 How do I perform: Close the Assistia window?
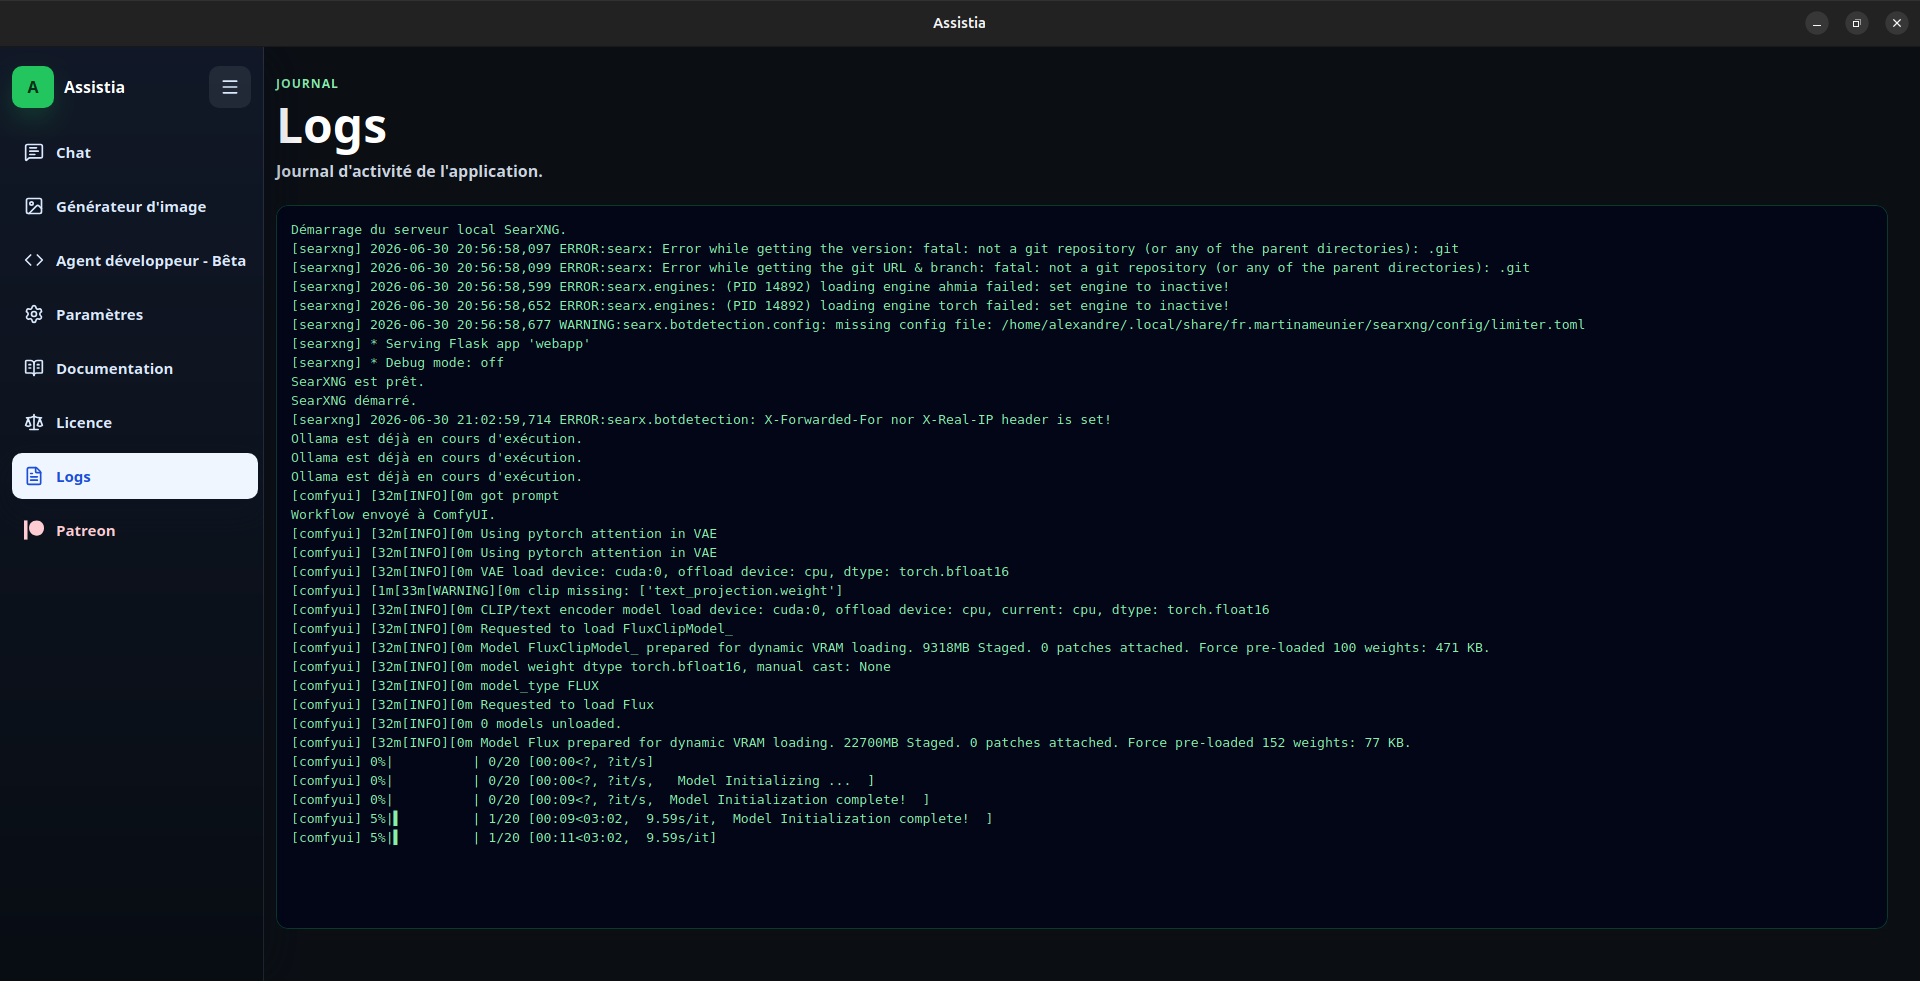coord(1897,23)
